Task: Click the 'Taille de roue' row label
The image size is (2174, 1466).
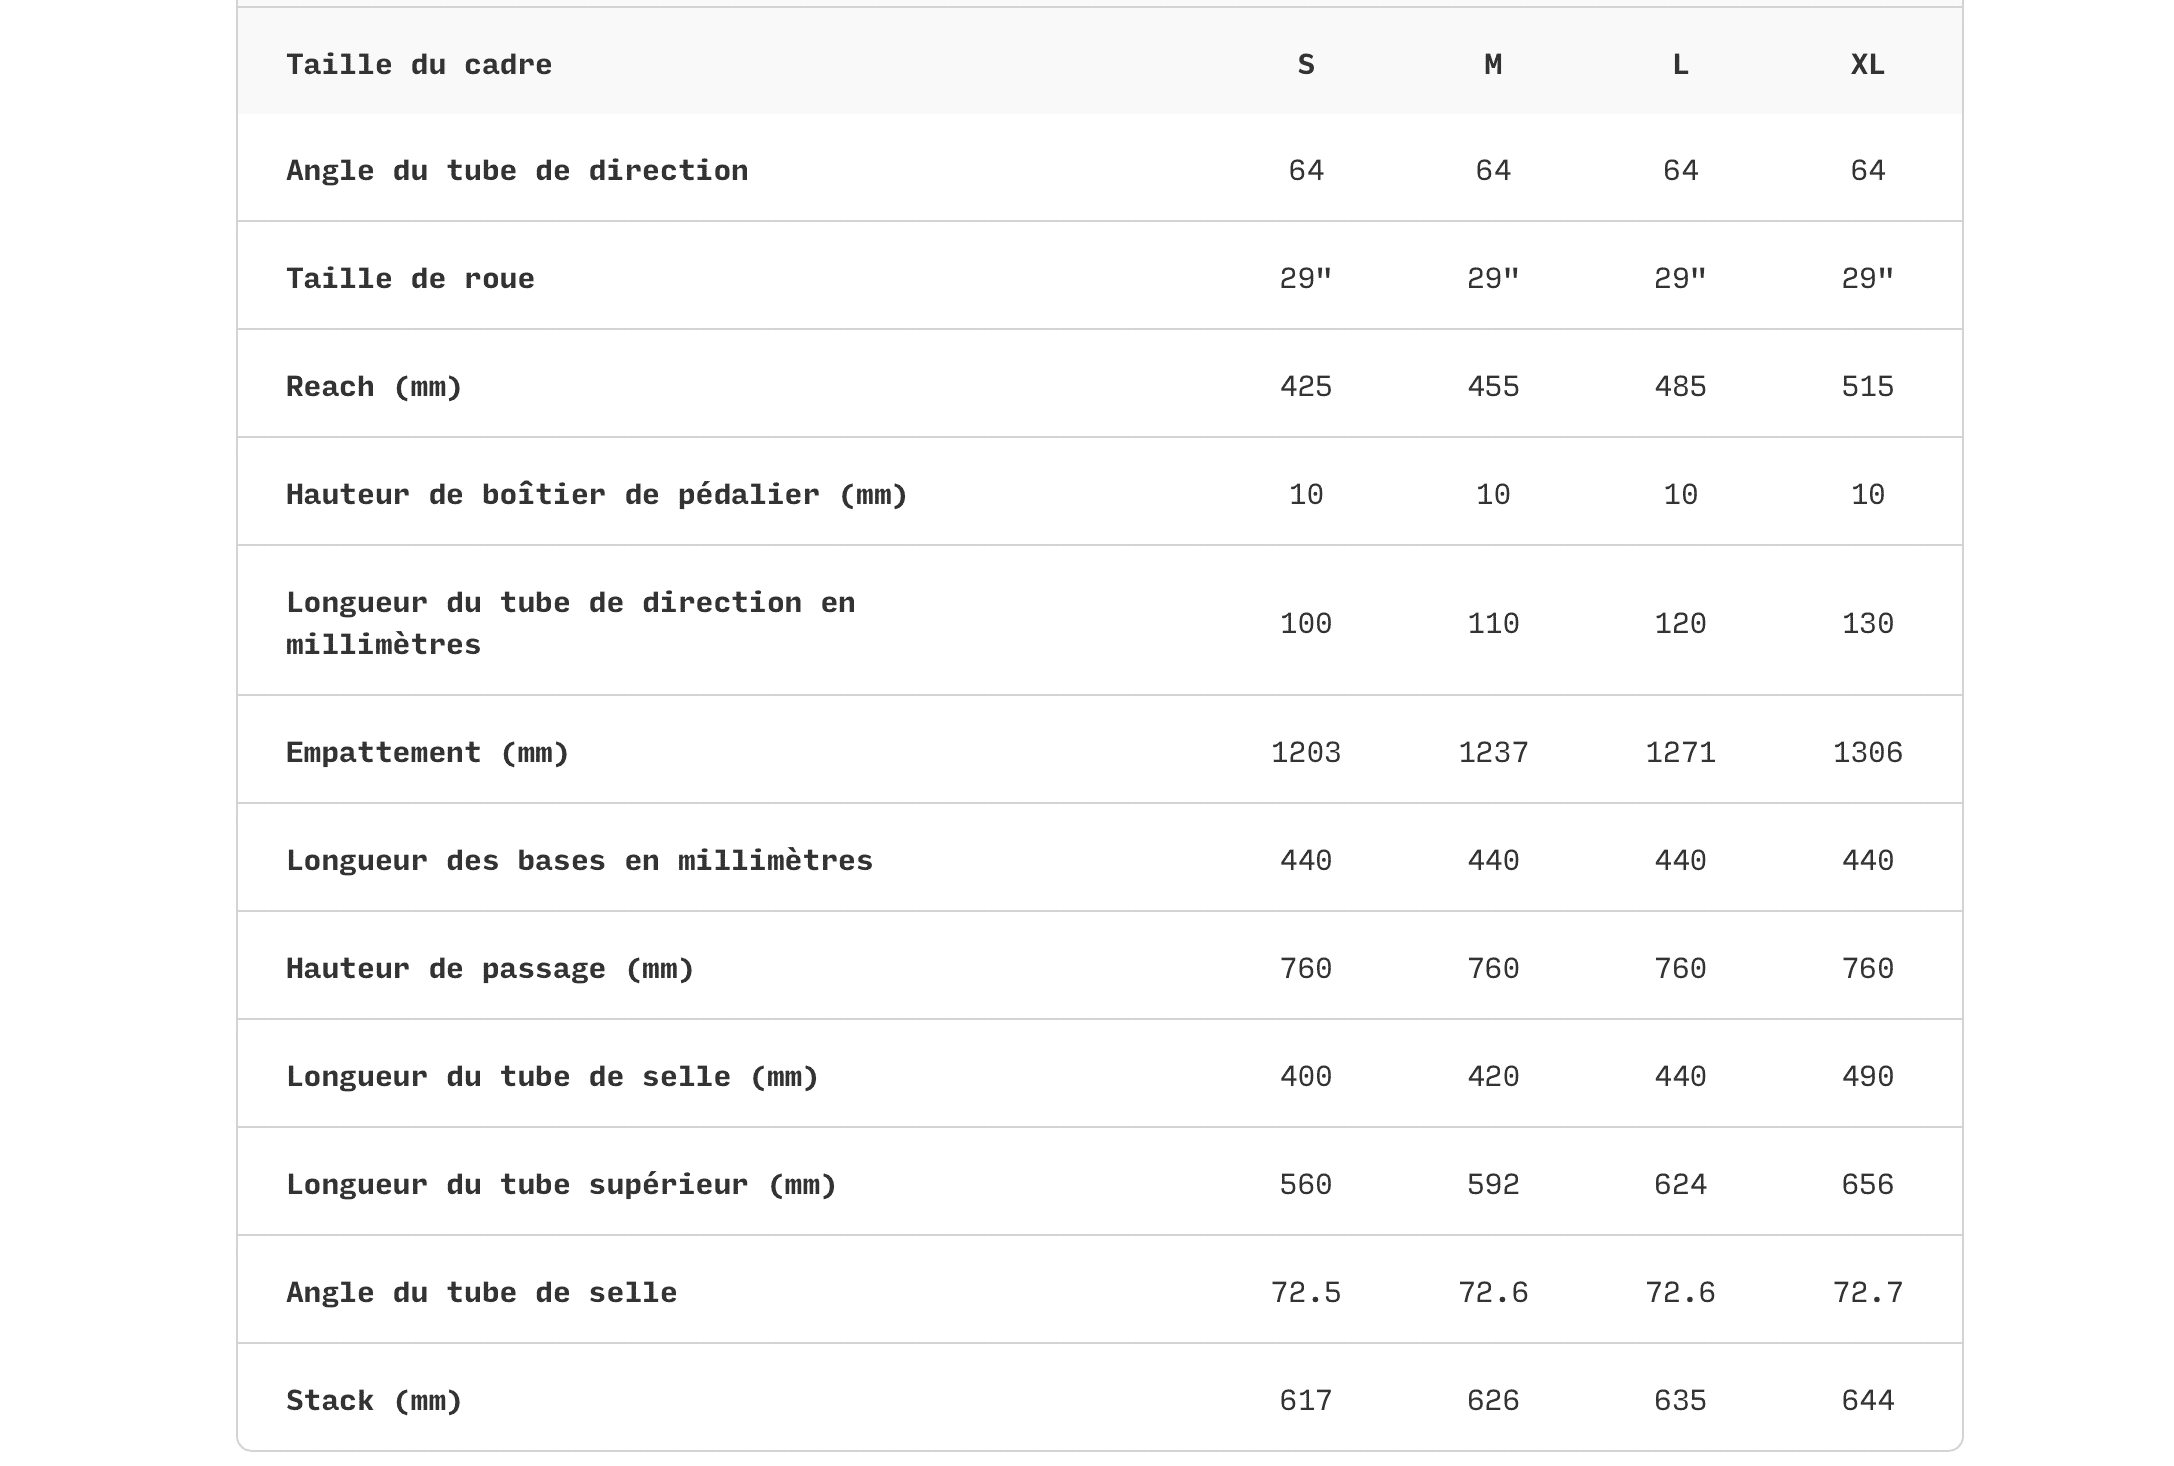Action: point(410,279)
